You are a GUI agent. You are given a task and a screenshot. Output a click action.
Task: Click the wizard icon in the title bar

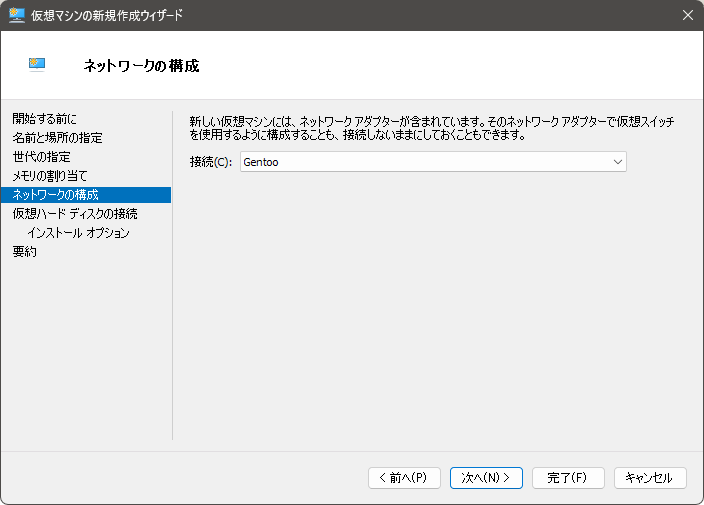click(17, 15)
